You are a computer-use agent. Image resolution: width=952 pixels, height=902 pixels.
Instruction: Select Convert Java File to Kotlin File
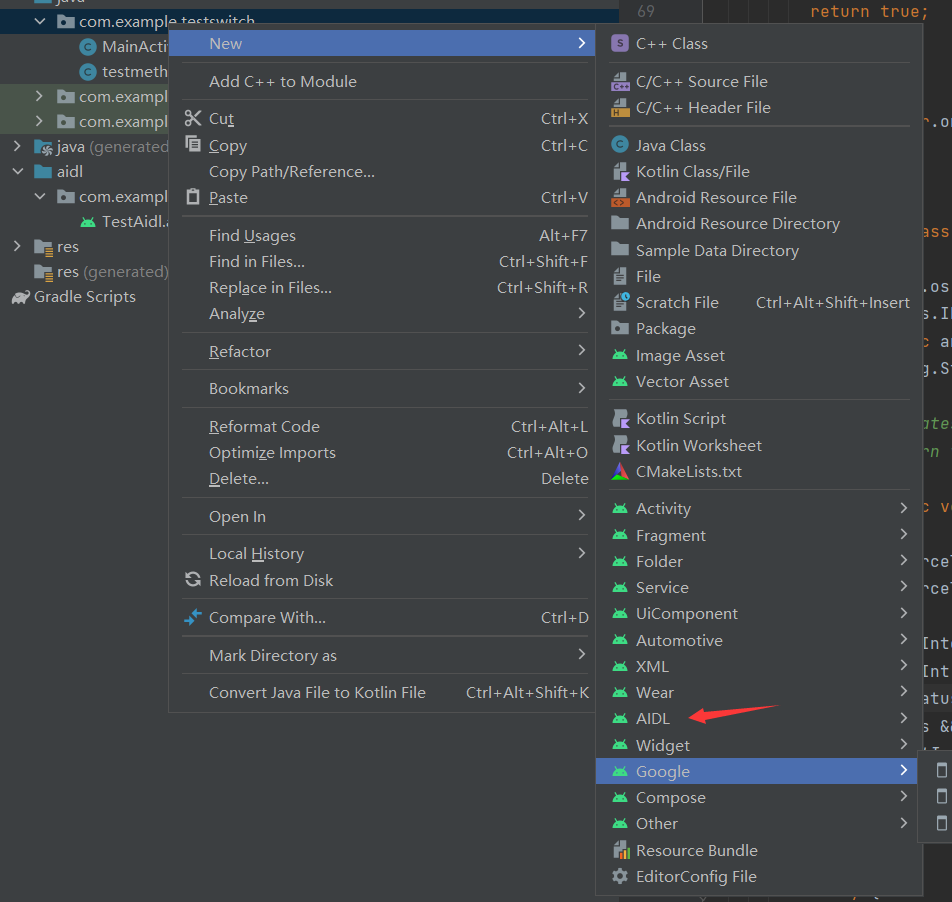click(x=317, y=692)
